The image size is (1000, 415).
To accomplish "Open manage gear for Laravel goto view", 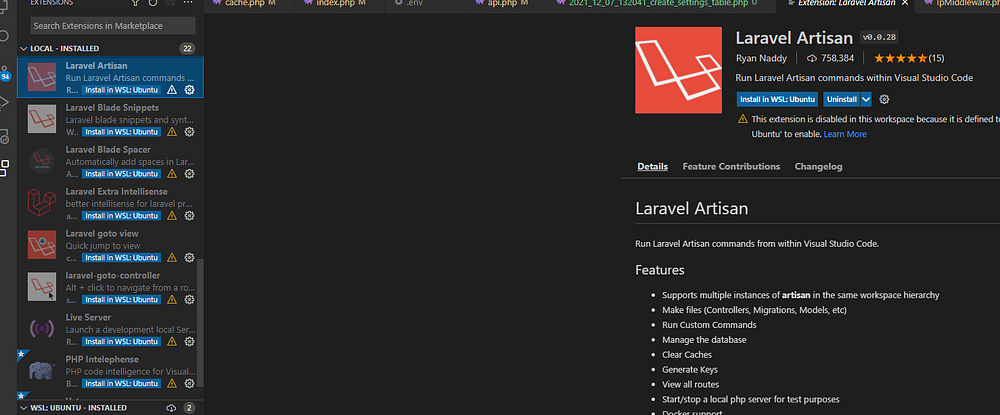I will 189,258.
